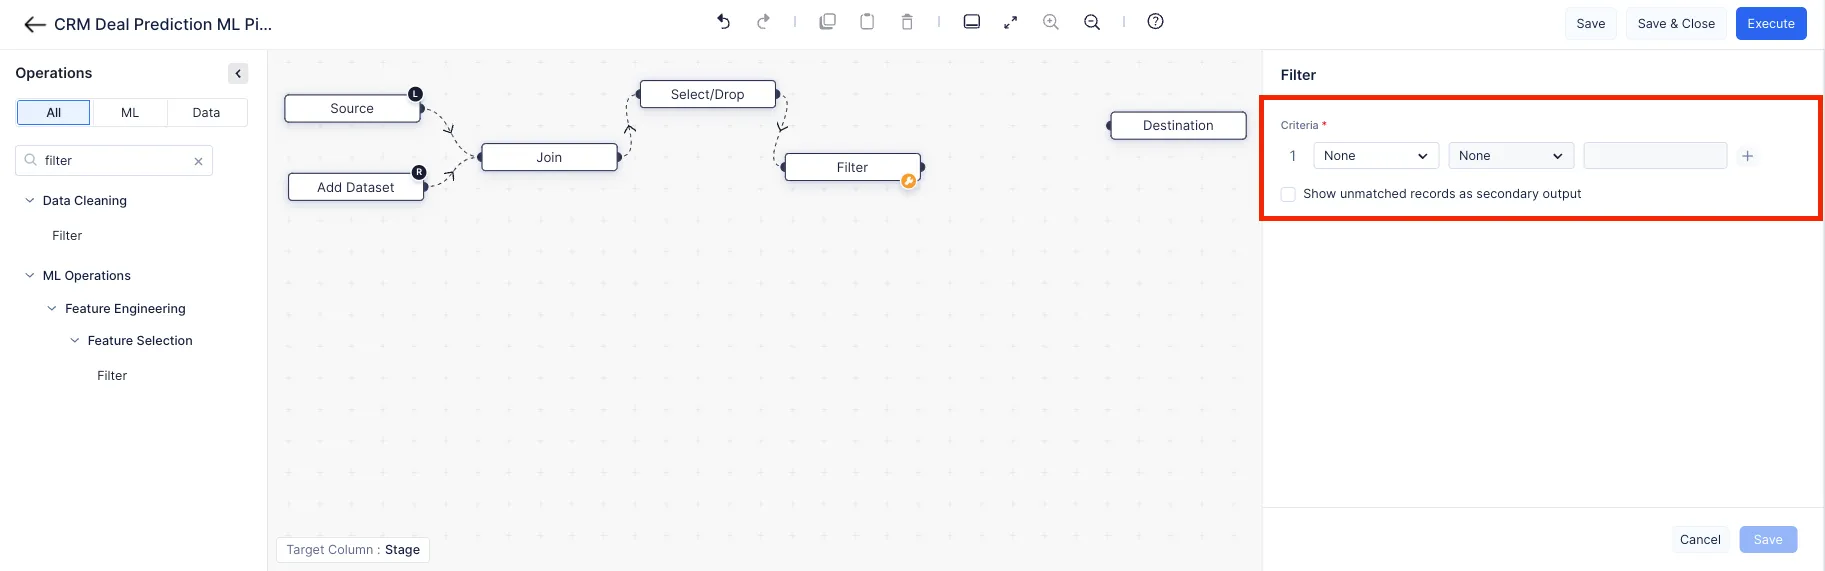Switch to the Data operations tab
Viewport: 1825px width, 571px height.
[207, 113]
